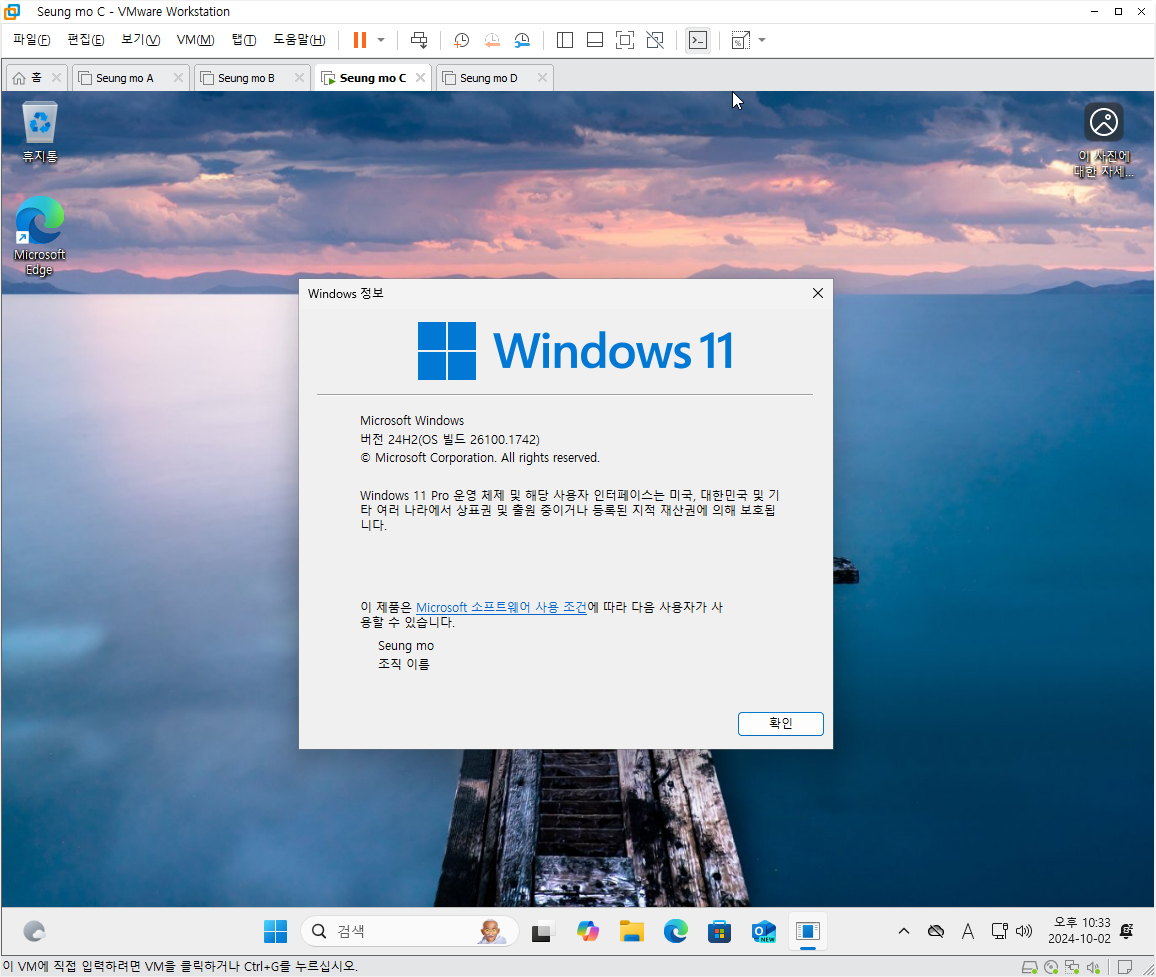This screenshot has width=1156, height=977.
Task: Close the Seung mo B tab
Action: [299, 77]
